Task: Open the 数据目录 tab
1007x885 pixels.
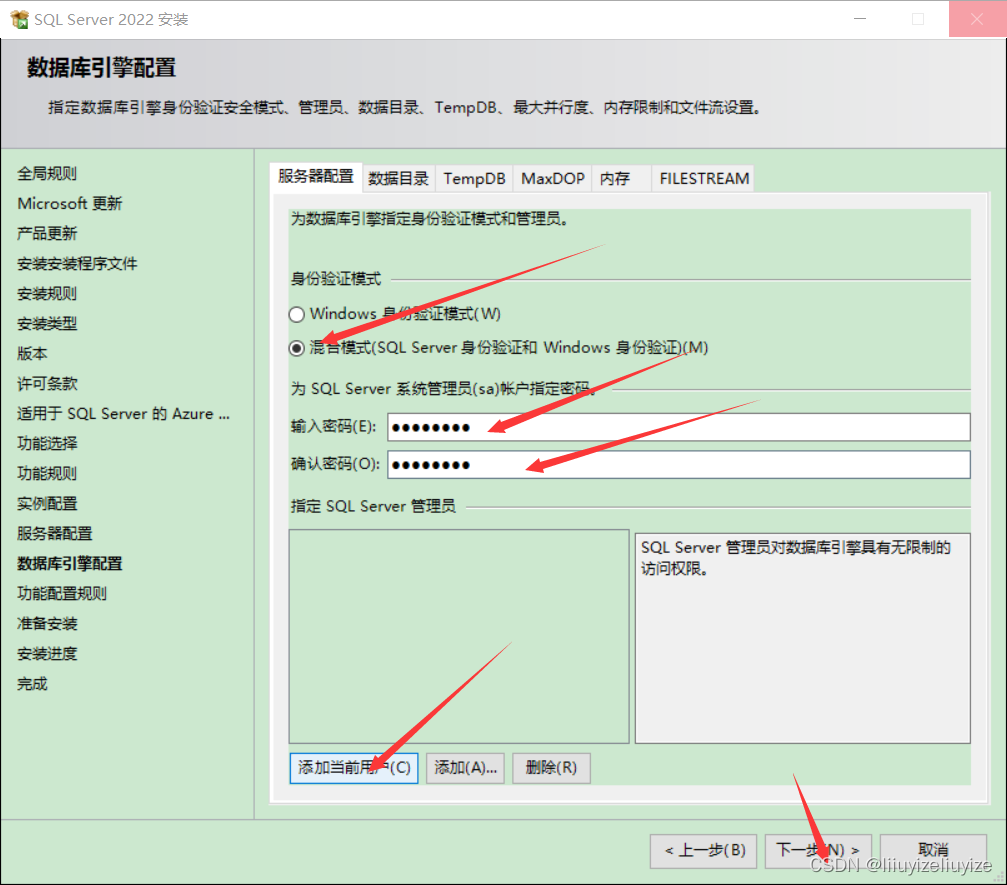Action: pos(398,179)
